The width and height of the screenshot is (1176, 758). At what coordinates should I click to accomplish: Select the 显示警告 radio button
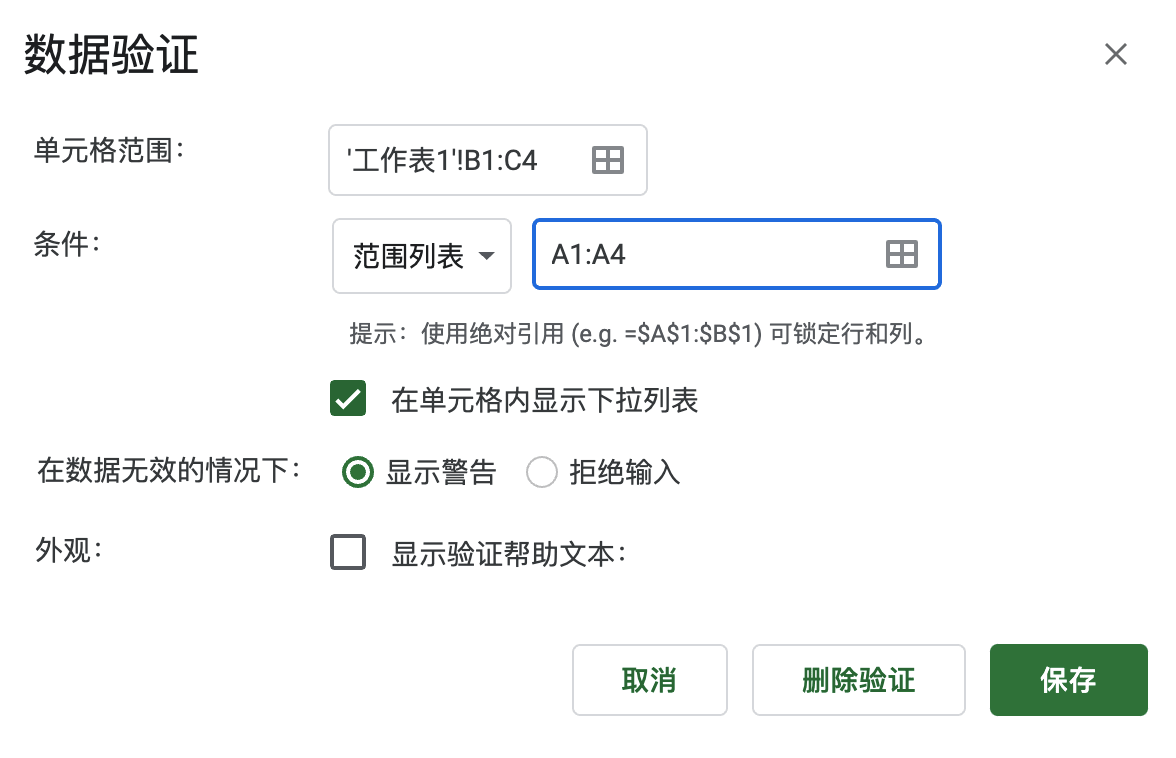(357, 472)
